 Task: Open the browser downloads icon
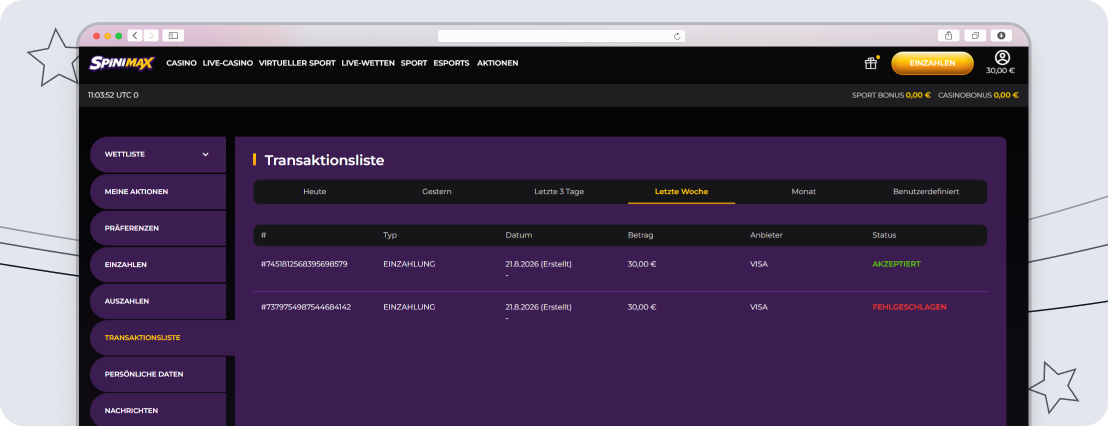point(1001,35)
